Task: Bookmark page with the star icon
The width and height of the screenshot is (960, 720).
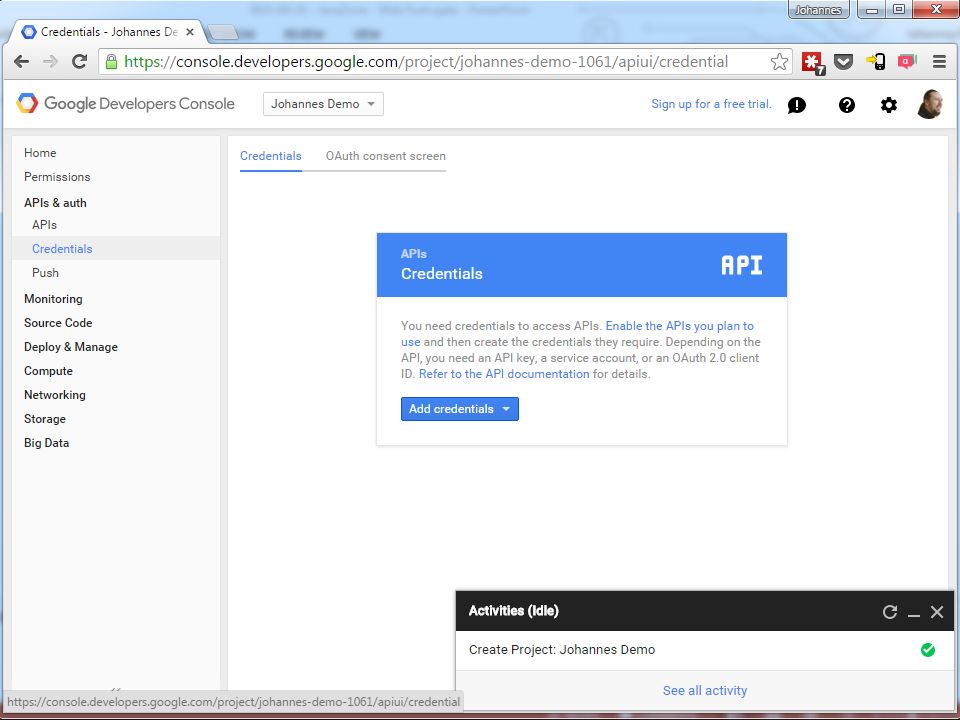Action: point(779,61)
